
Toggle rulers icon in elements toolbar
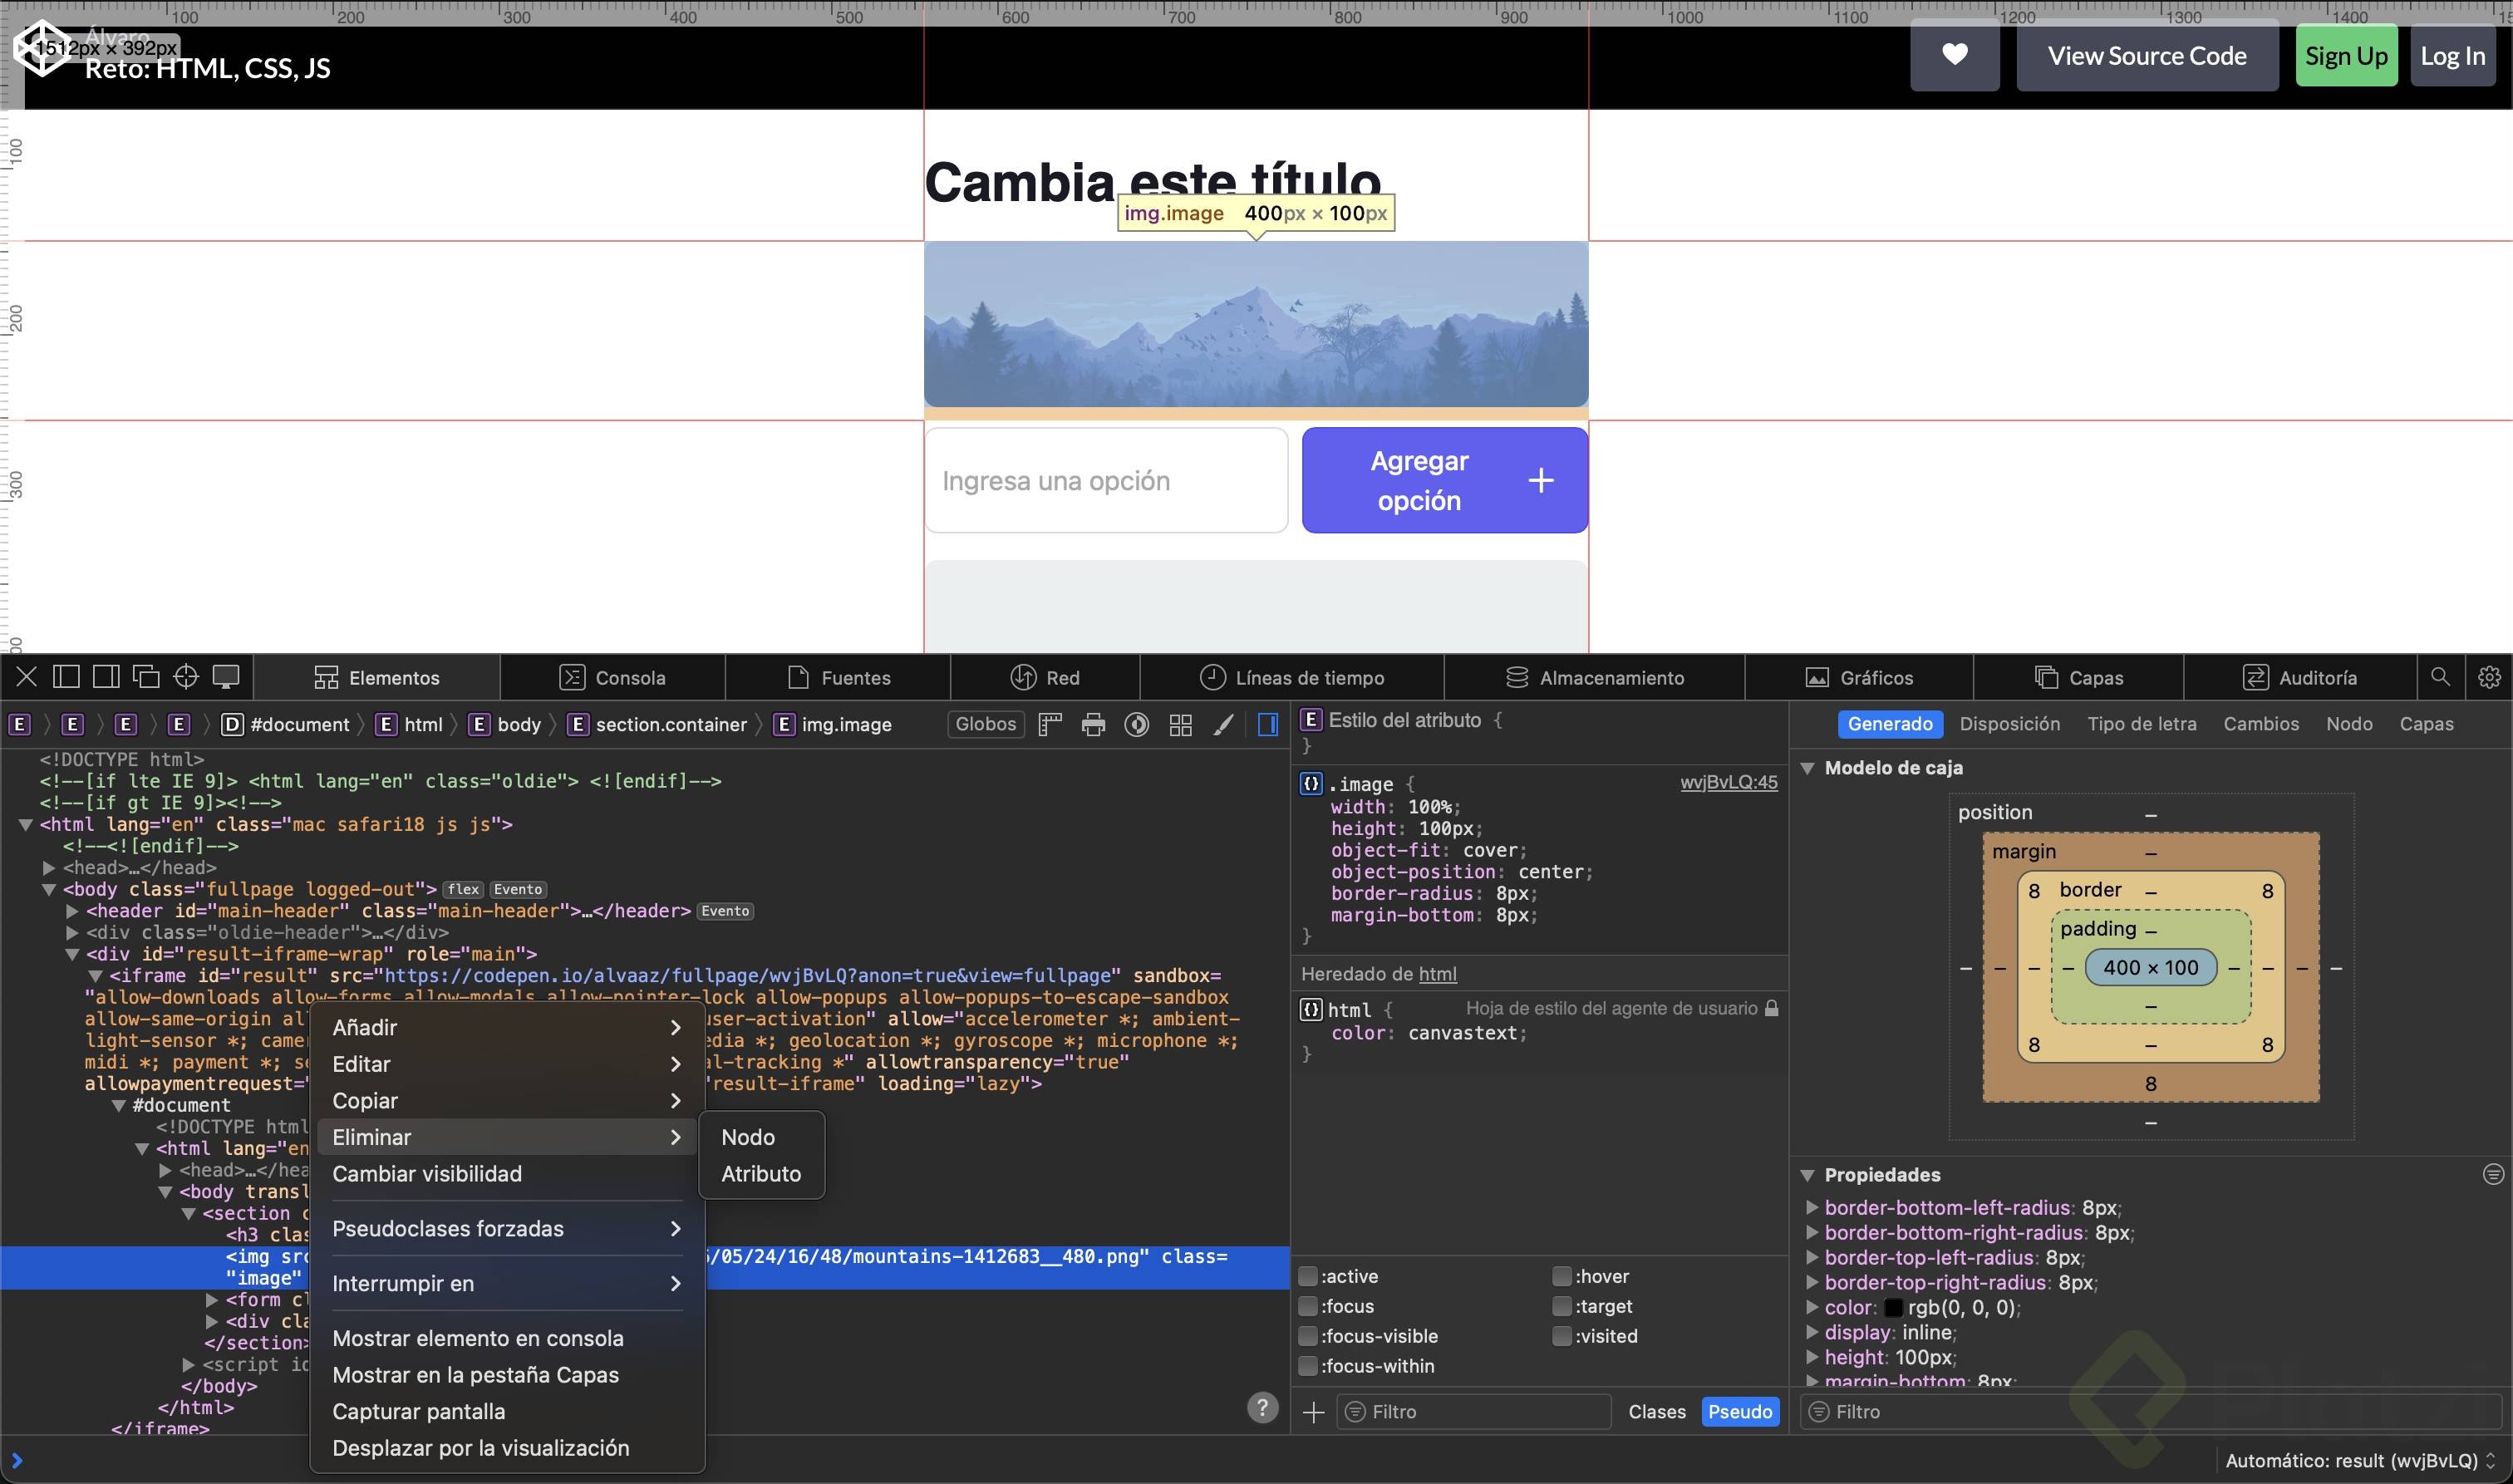[1049, 725]
